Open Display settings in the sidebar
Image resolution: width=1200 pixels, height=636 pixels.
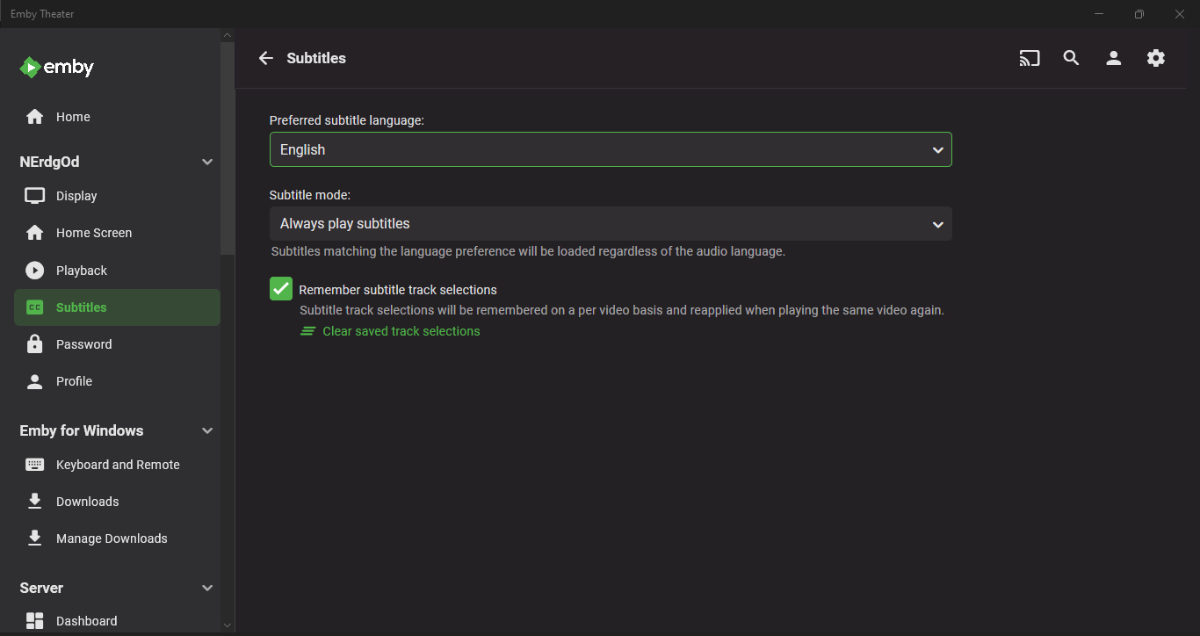(x=76, y=196)
